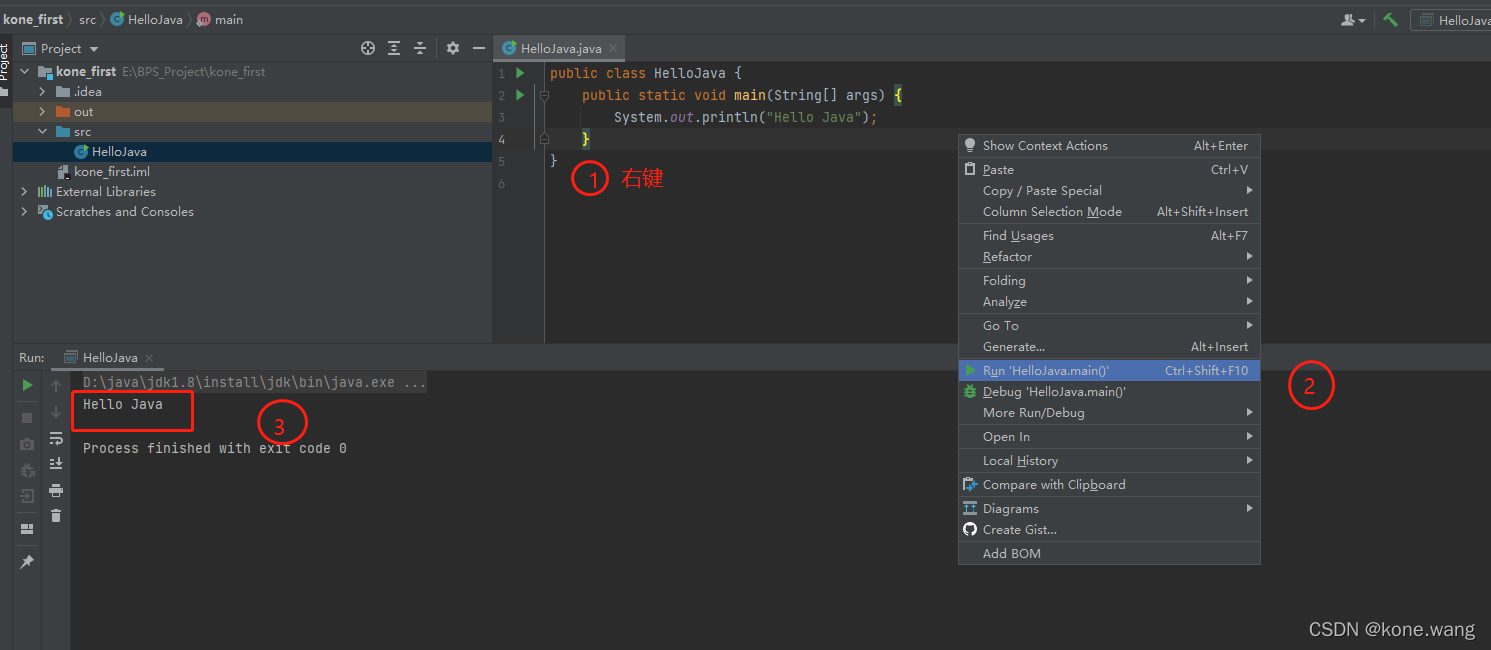Click the Expand All icon in Project panel

coord(394,48)
